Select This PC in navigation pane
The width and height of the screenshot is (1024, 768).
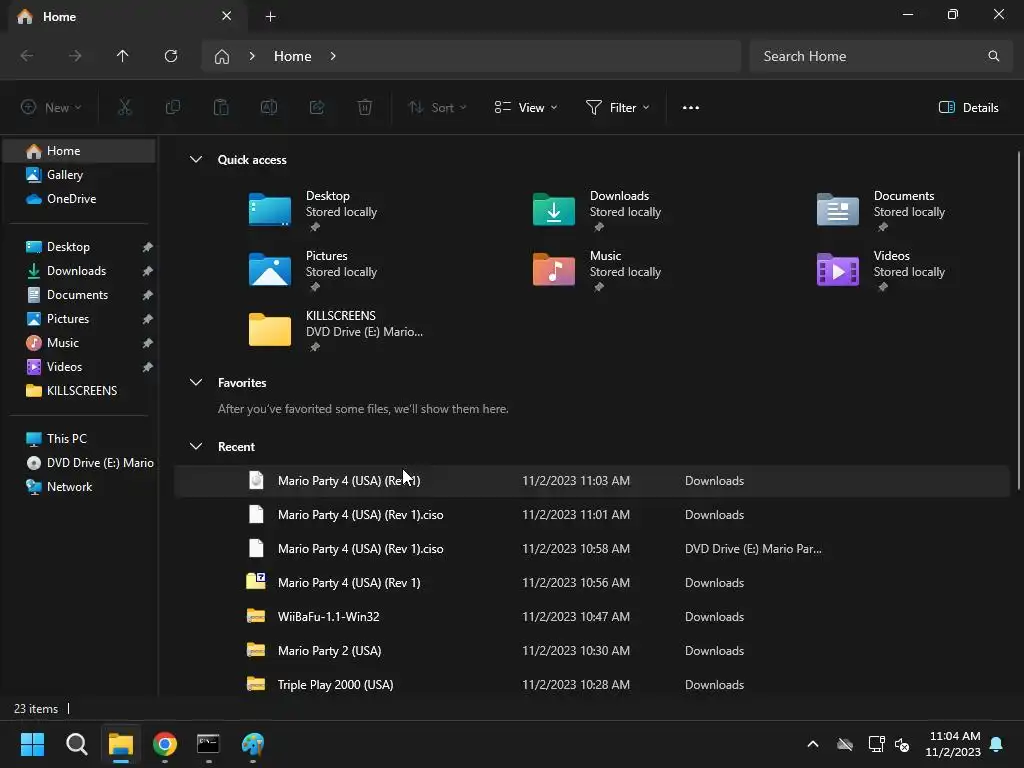coord(79,439)
